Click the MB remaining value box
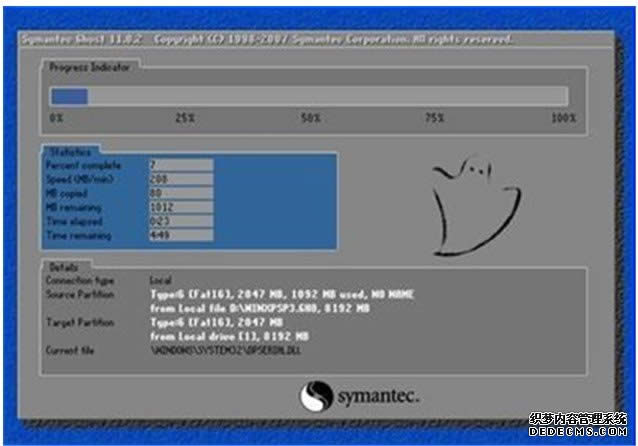The height and width of the screenshot is (446, 638). click(179, 207)
